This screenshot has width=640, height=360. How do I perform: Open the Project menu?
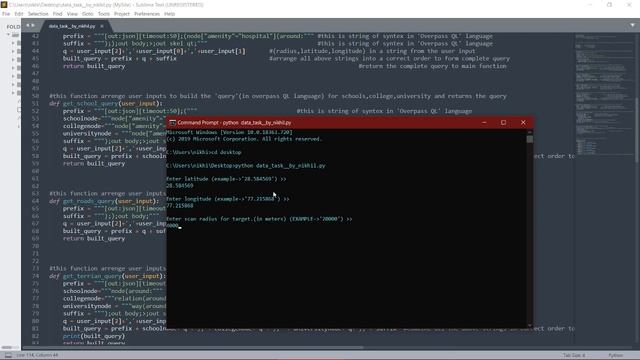[122, 14]
